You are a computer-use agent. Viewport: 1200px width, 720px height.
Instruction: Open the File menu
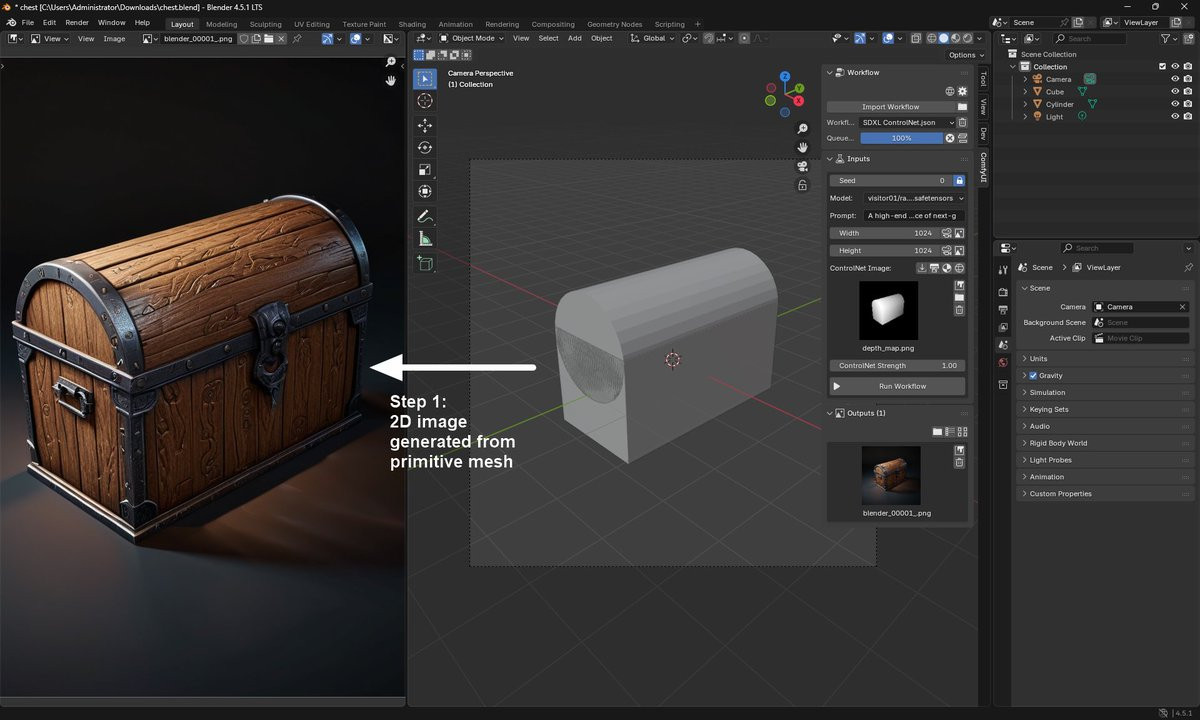point(27,22)
